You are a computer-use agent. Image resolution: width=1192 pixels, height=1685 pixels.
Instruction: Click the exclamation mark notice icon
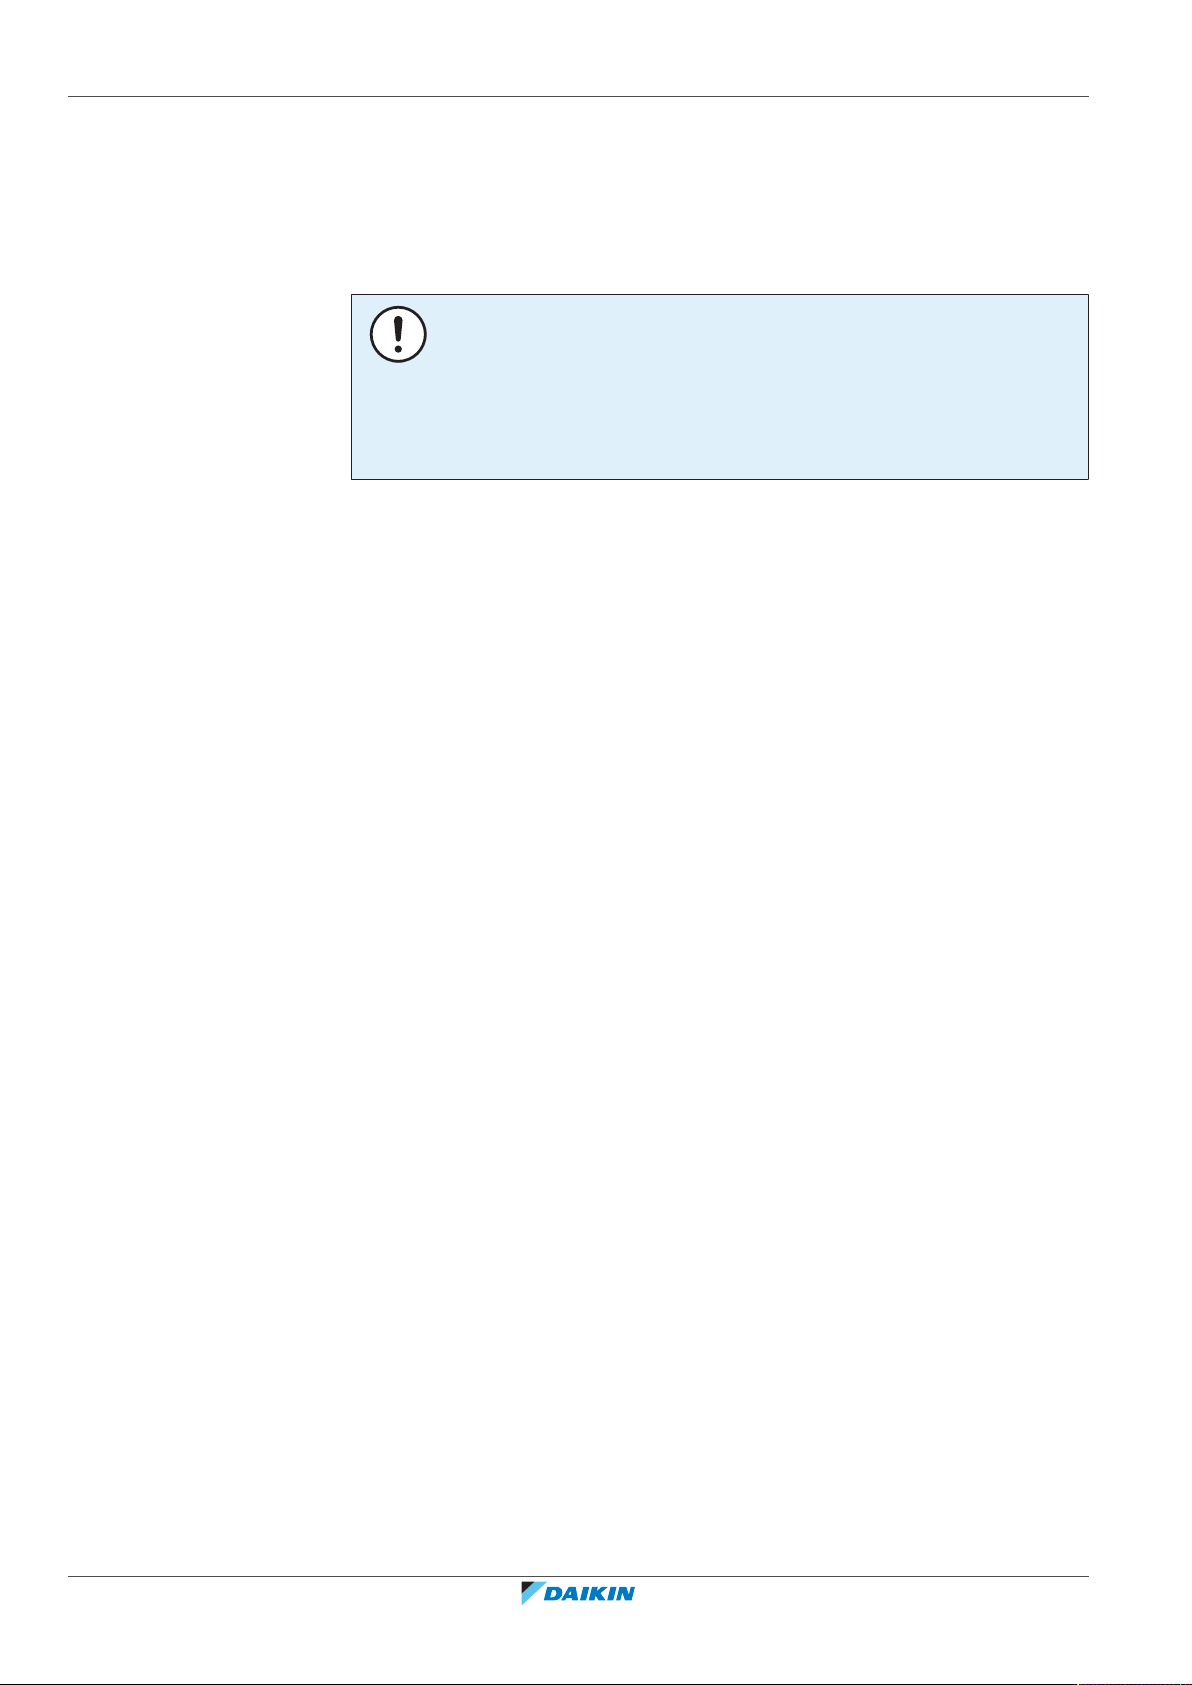398,334
